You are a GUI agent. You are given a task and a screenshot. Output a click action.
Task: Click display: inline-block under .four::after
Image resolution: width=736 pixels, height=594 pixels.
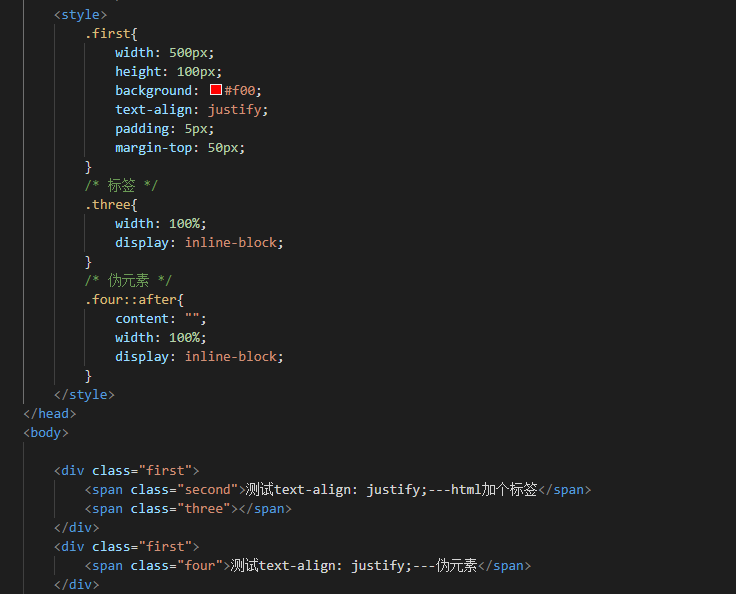pos(199,356)
